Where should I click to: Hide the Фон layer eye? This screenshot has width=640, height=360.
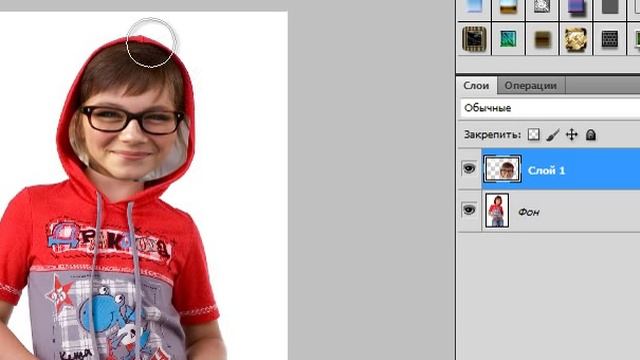(469, 210)
